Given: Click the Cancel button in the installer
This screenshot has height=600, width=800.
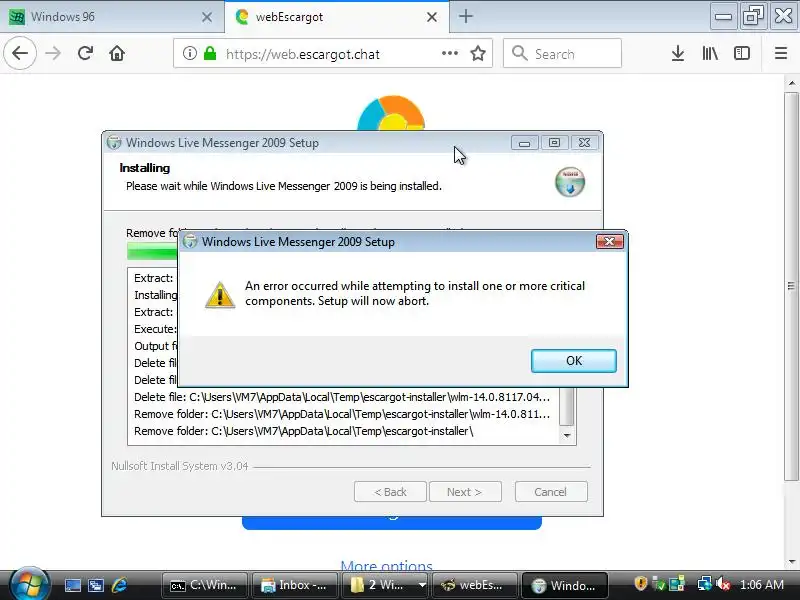Looking at the screenshot, I should click(551, 492).
